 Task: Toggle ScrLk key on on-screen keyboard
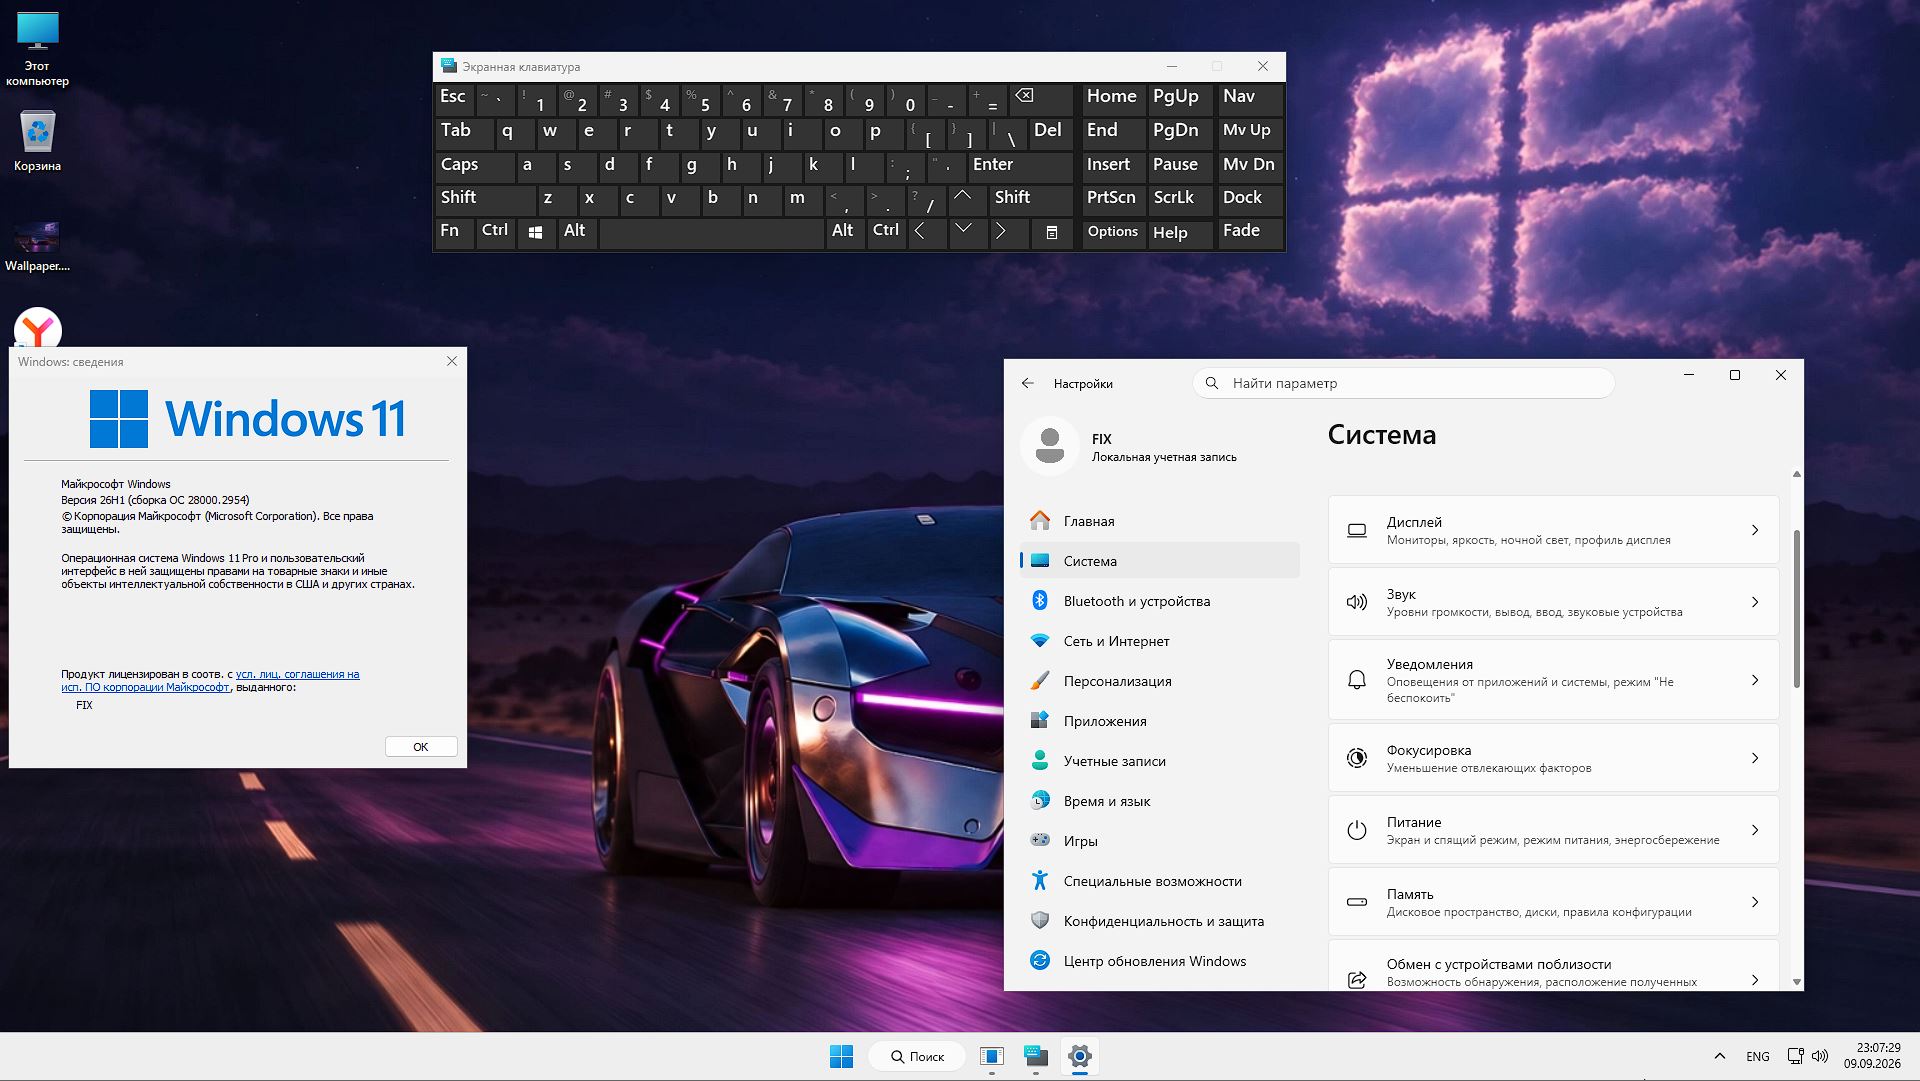1179,198
